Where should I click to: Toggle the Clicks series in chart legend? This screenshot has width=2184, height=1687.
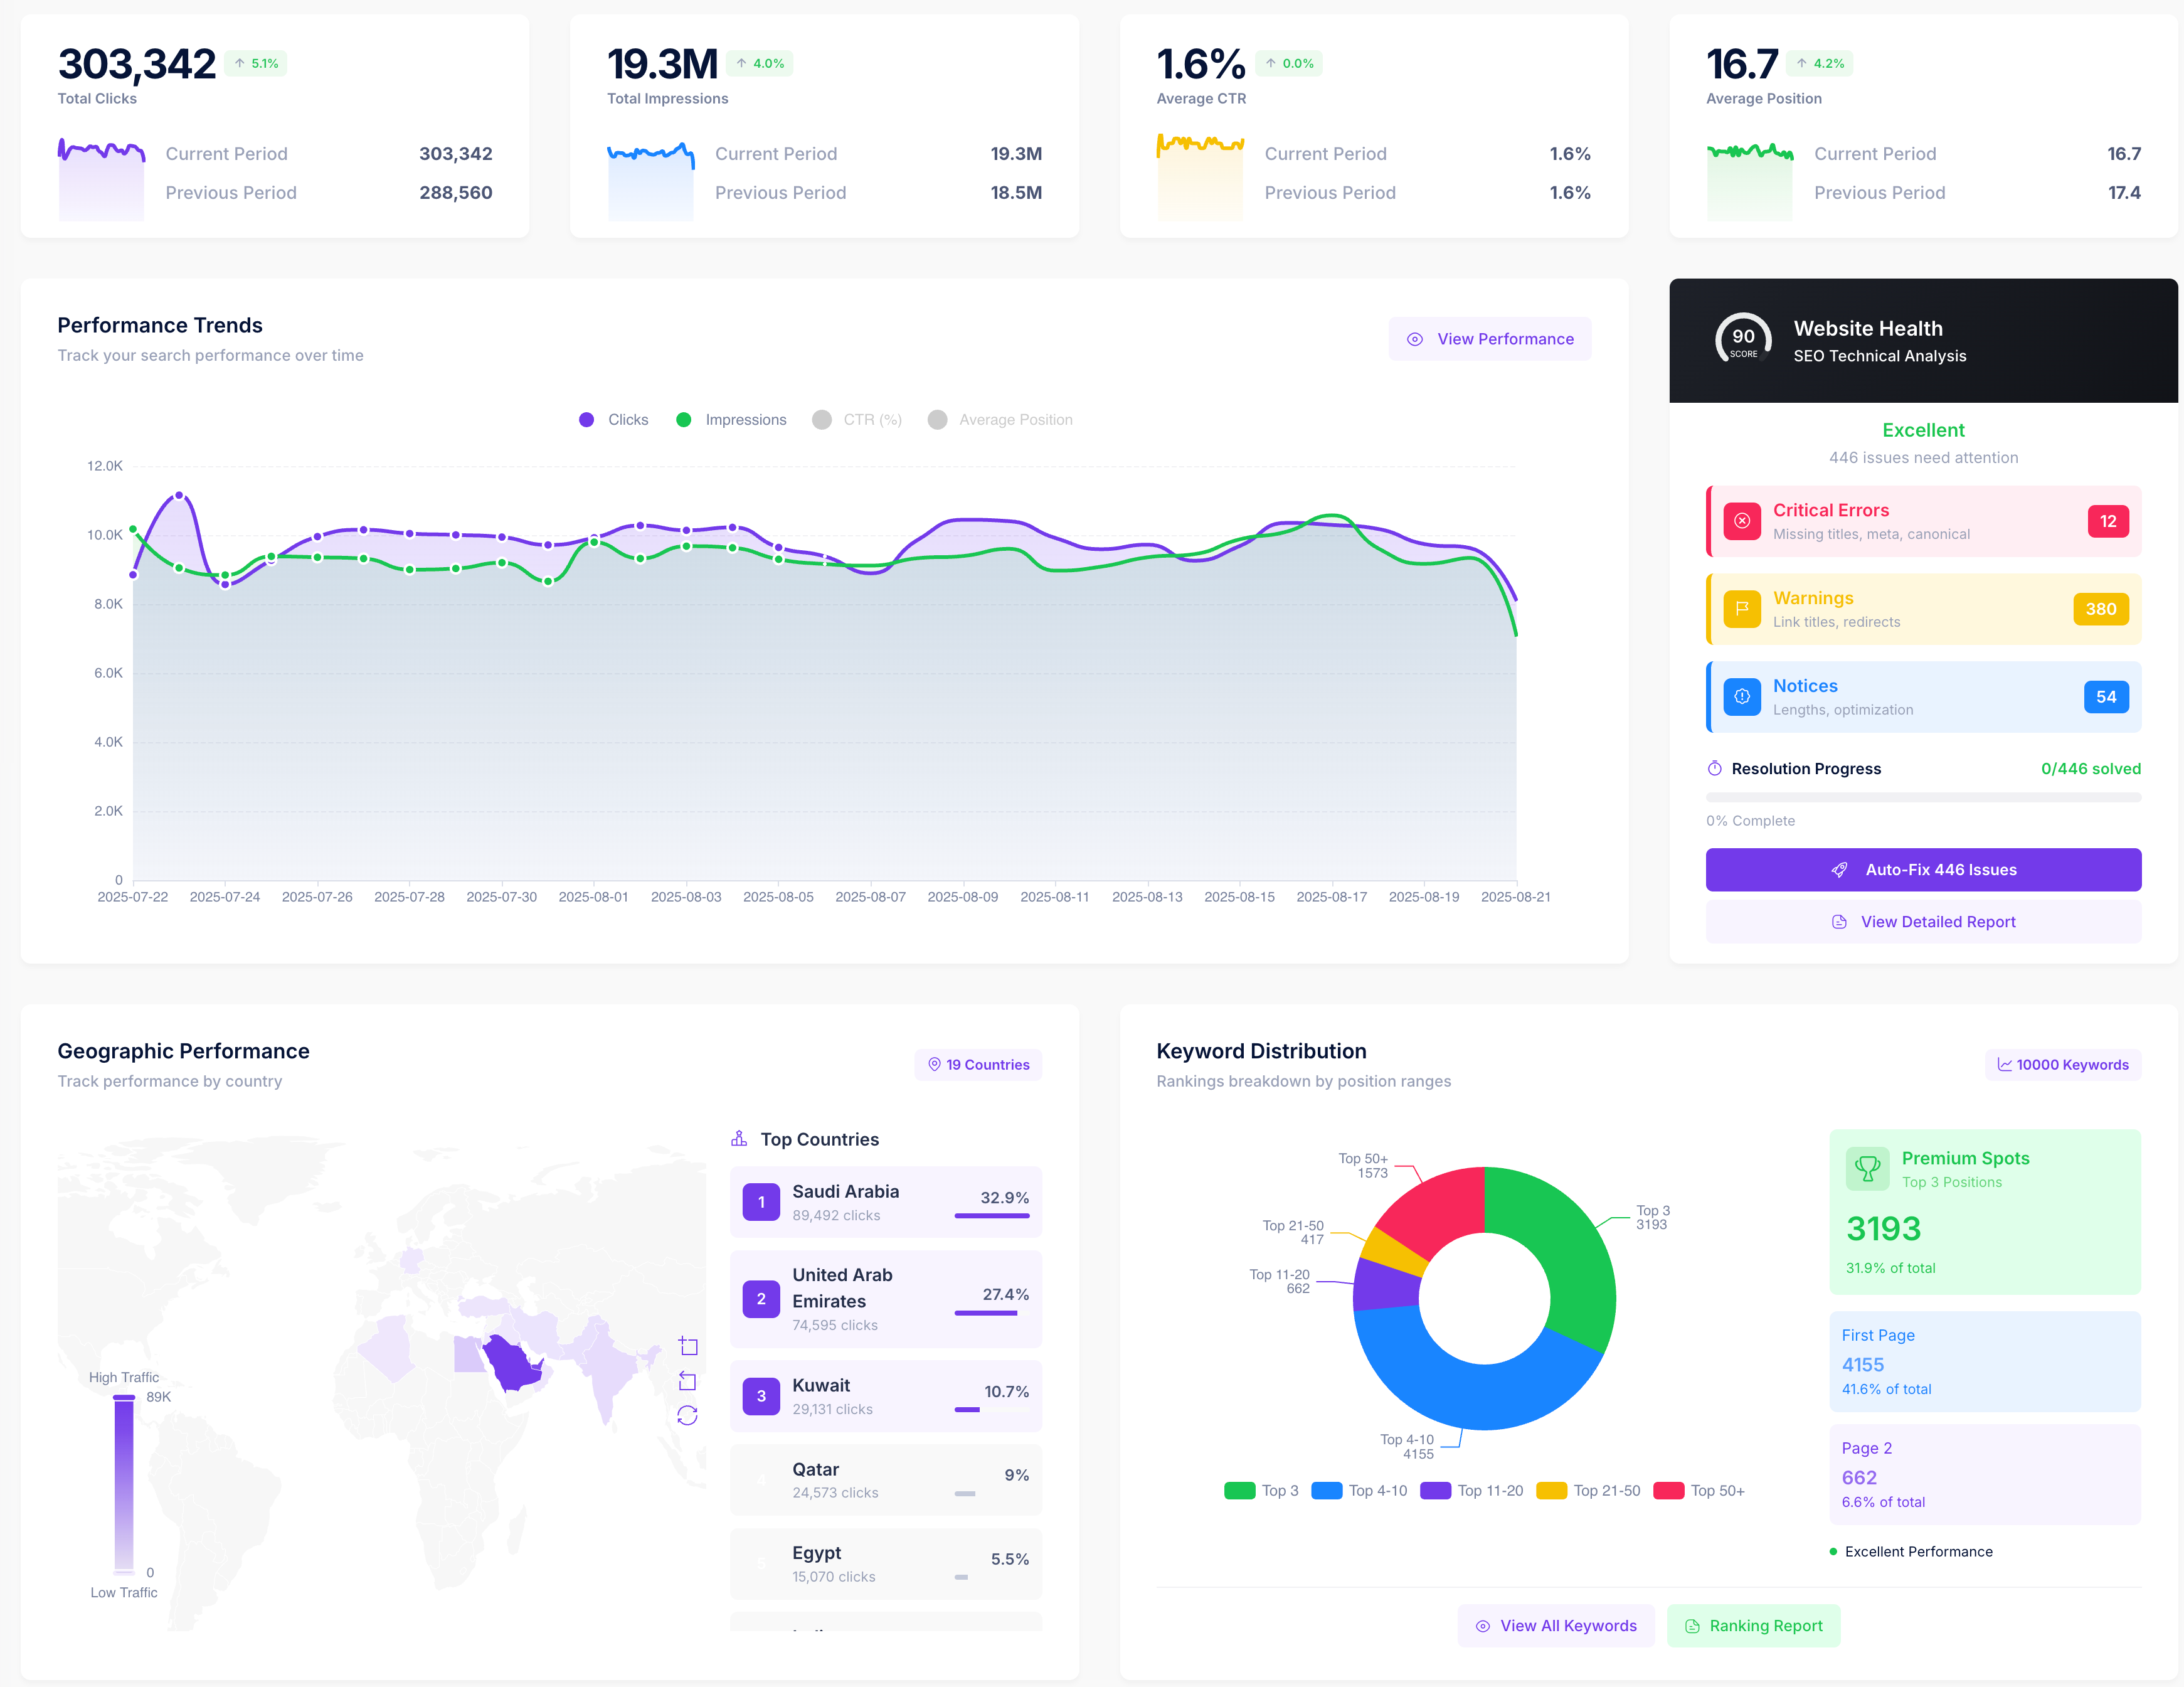click(614, 420)
